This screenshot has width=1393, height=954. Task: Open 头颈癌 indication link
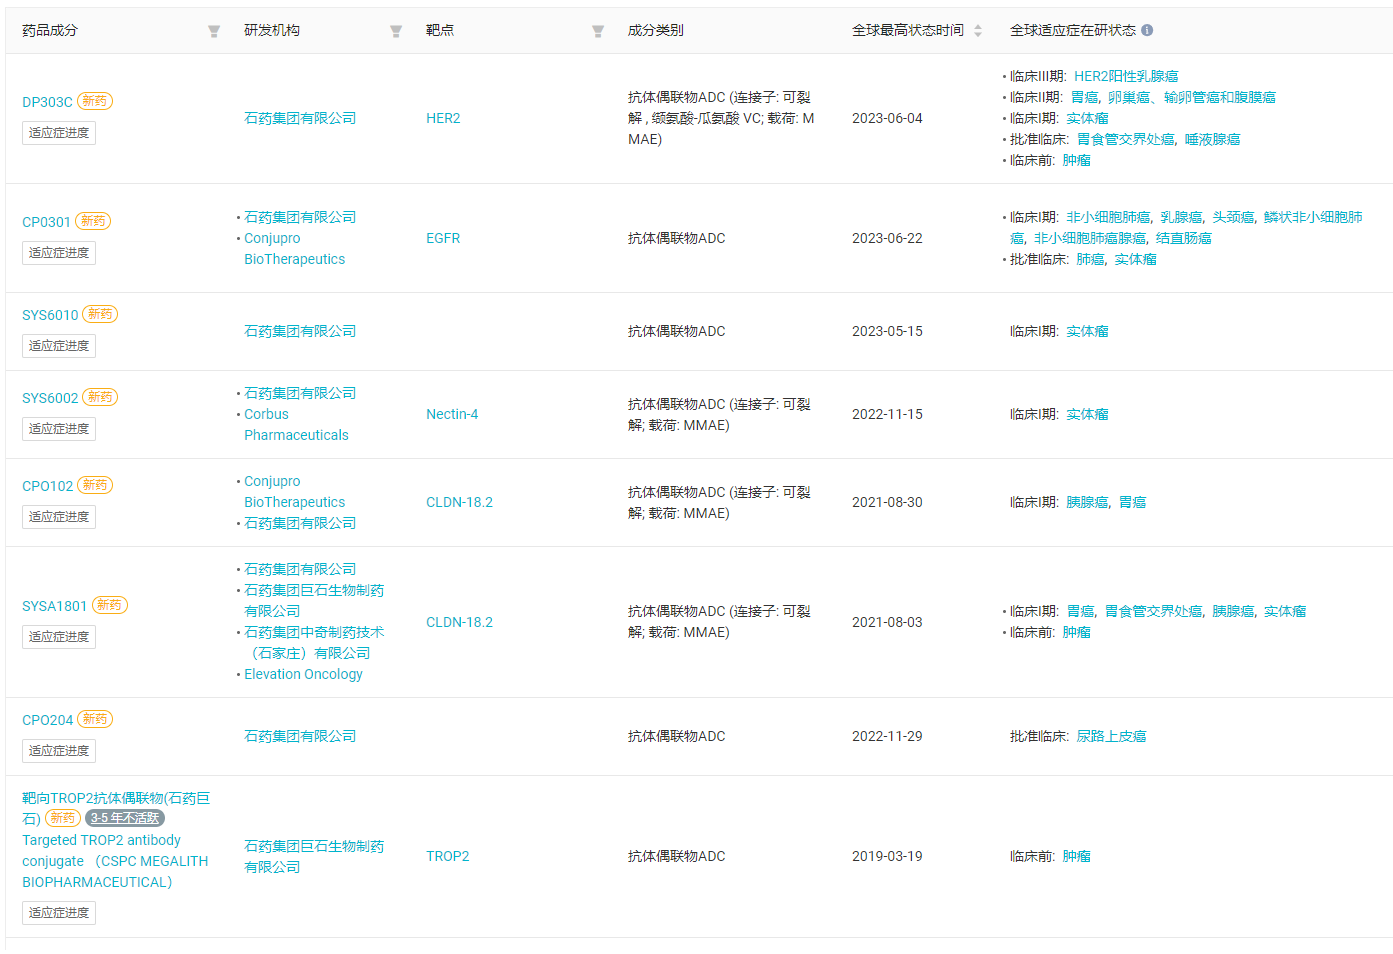pos(1233,217)
